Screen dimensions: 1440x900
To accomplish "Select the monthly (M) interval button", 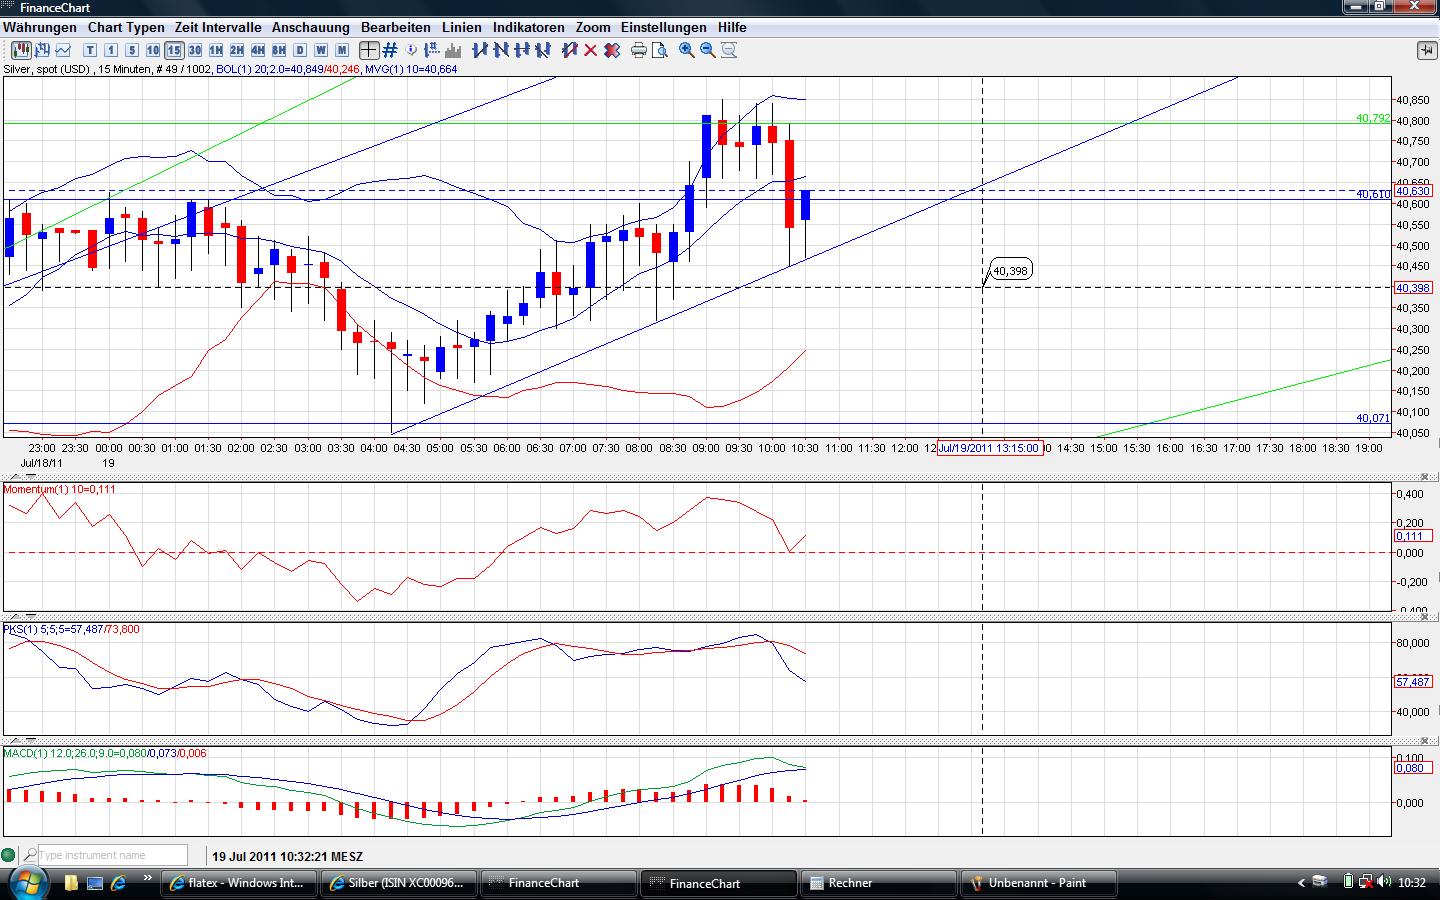I will click(342, 50).
